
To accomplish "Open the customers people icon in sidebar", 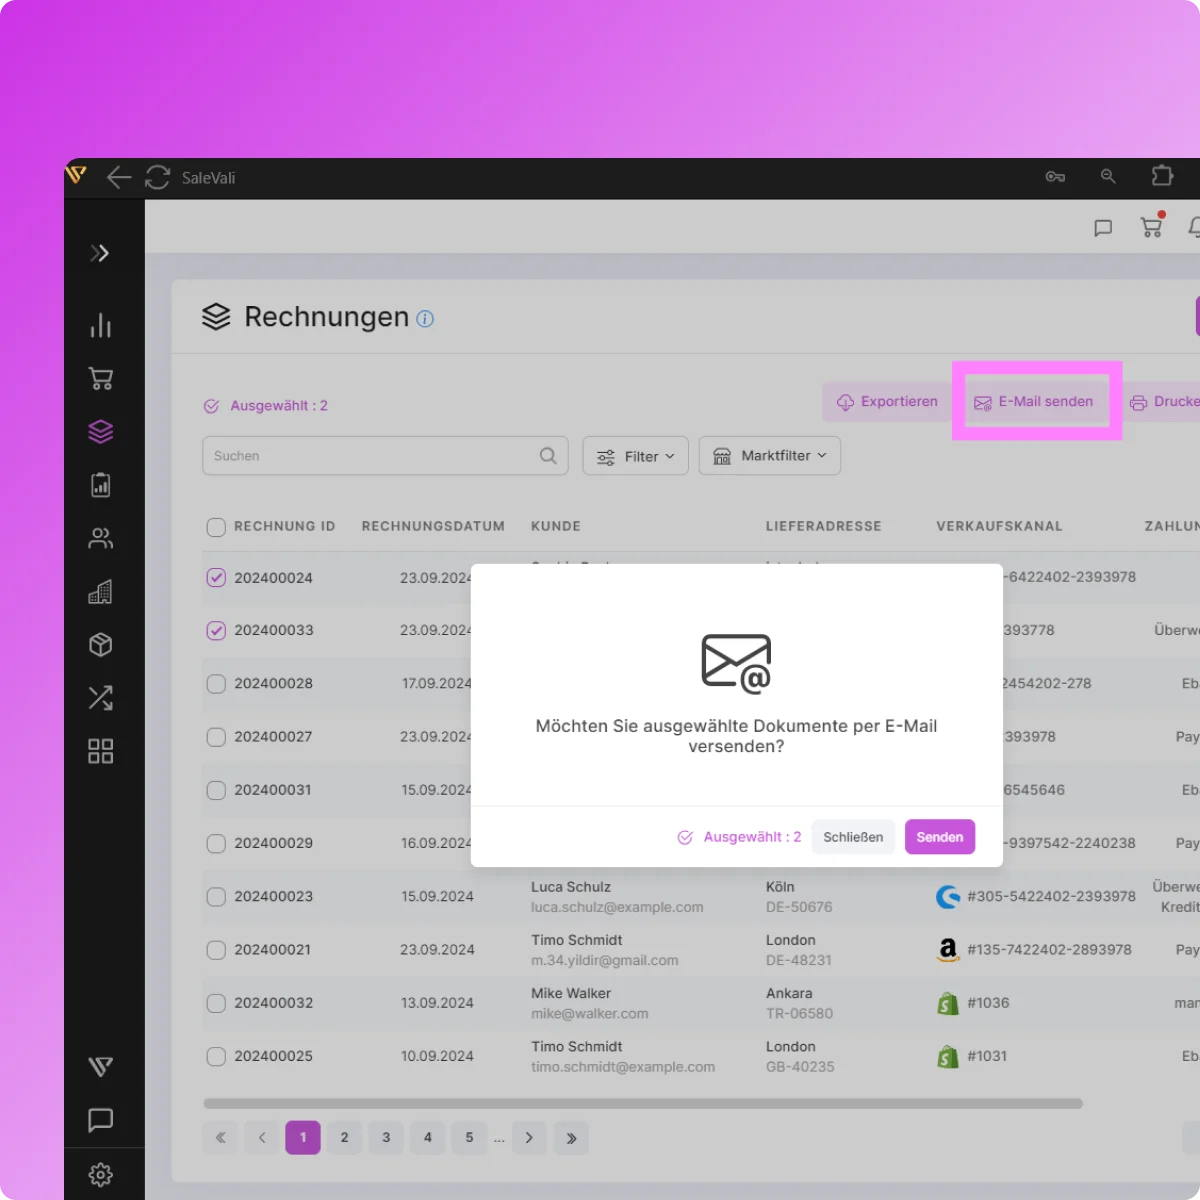I will [100, 539].
